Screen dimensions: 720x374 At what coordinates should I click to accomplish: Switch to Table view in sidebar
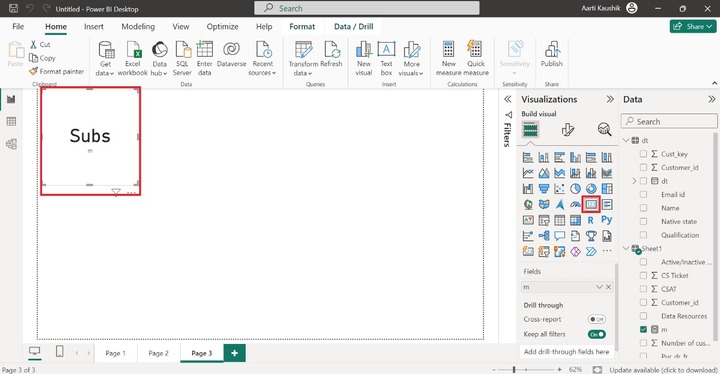point(11,122)
